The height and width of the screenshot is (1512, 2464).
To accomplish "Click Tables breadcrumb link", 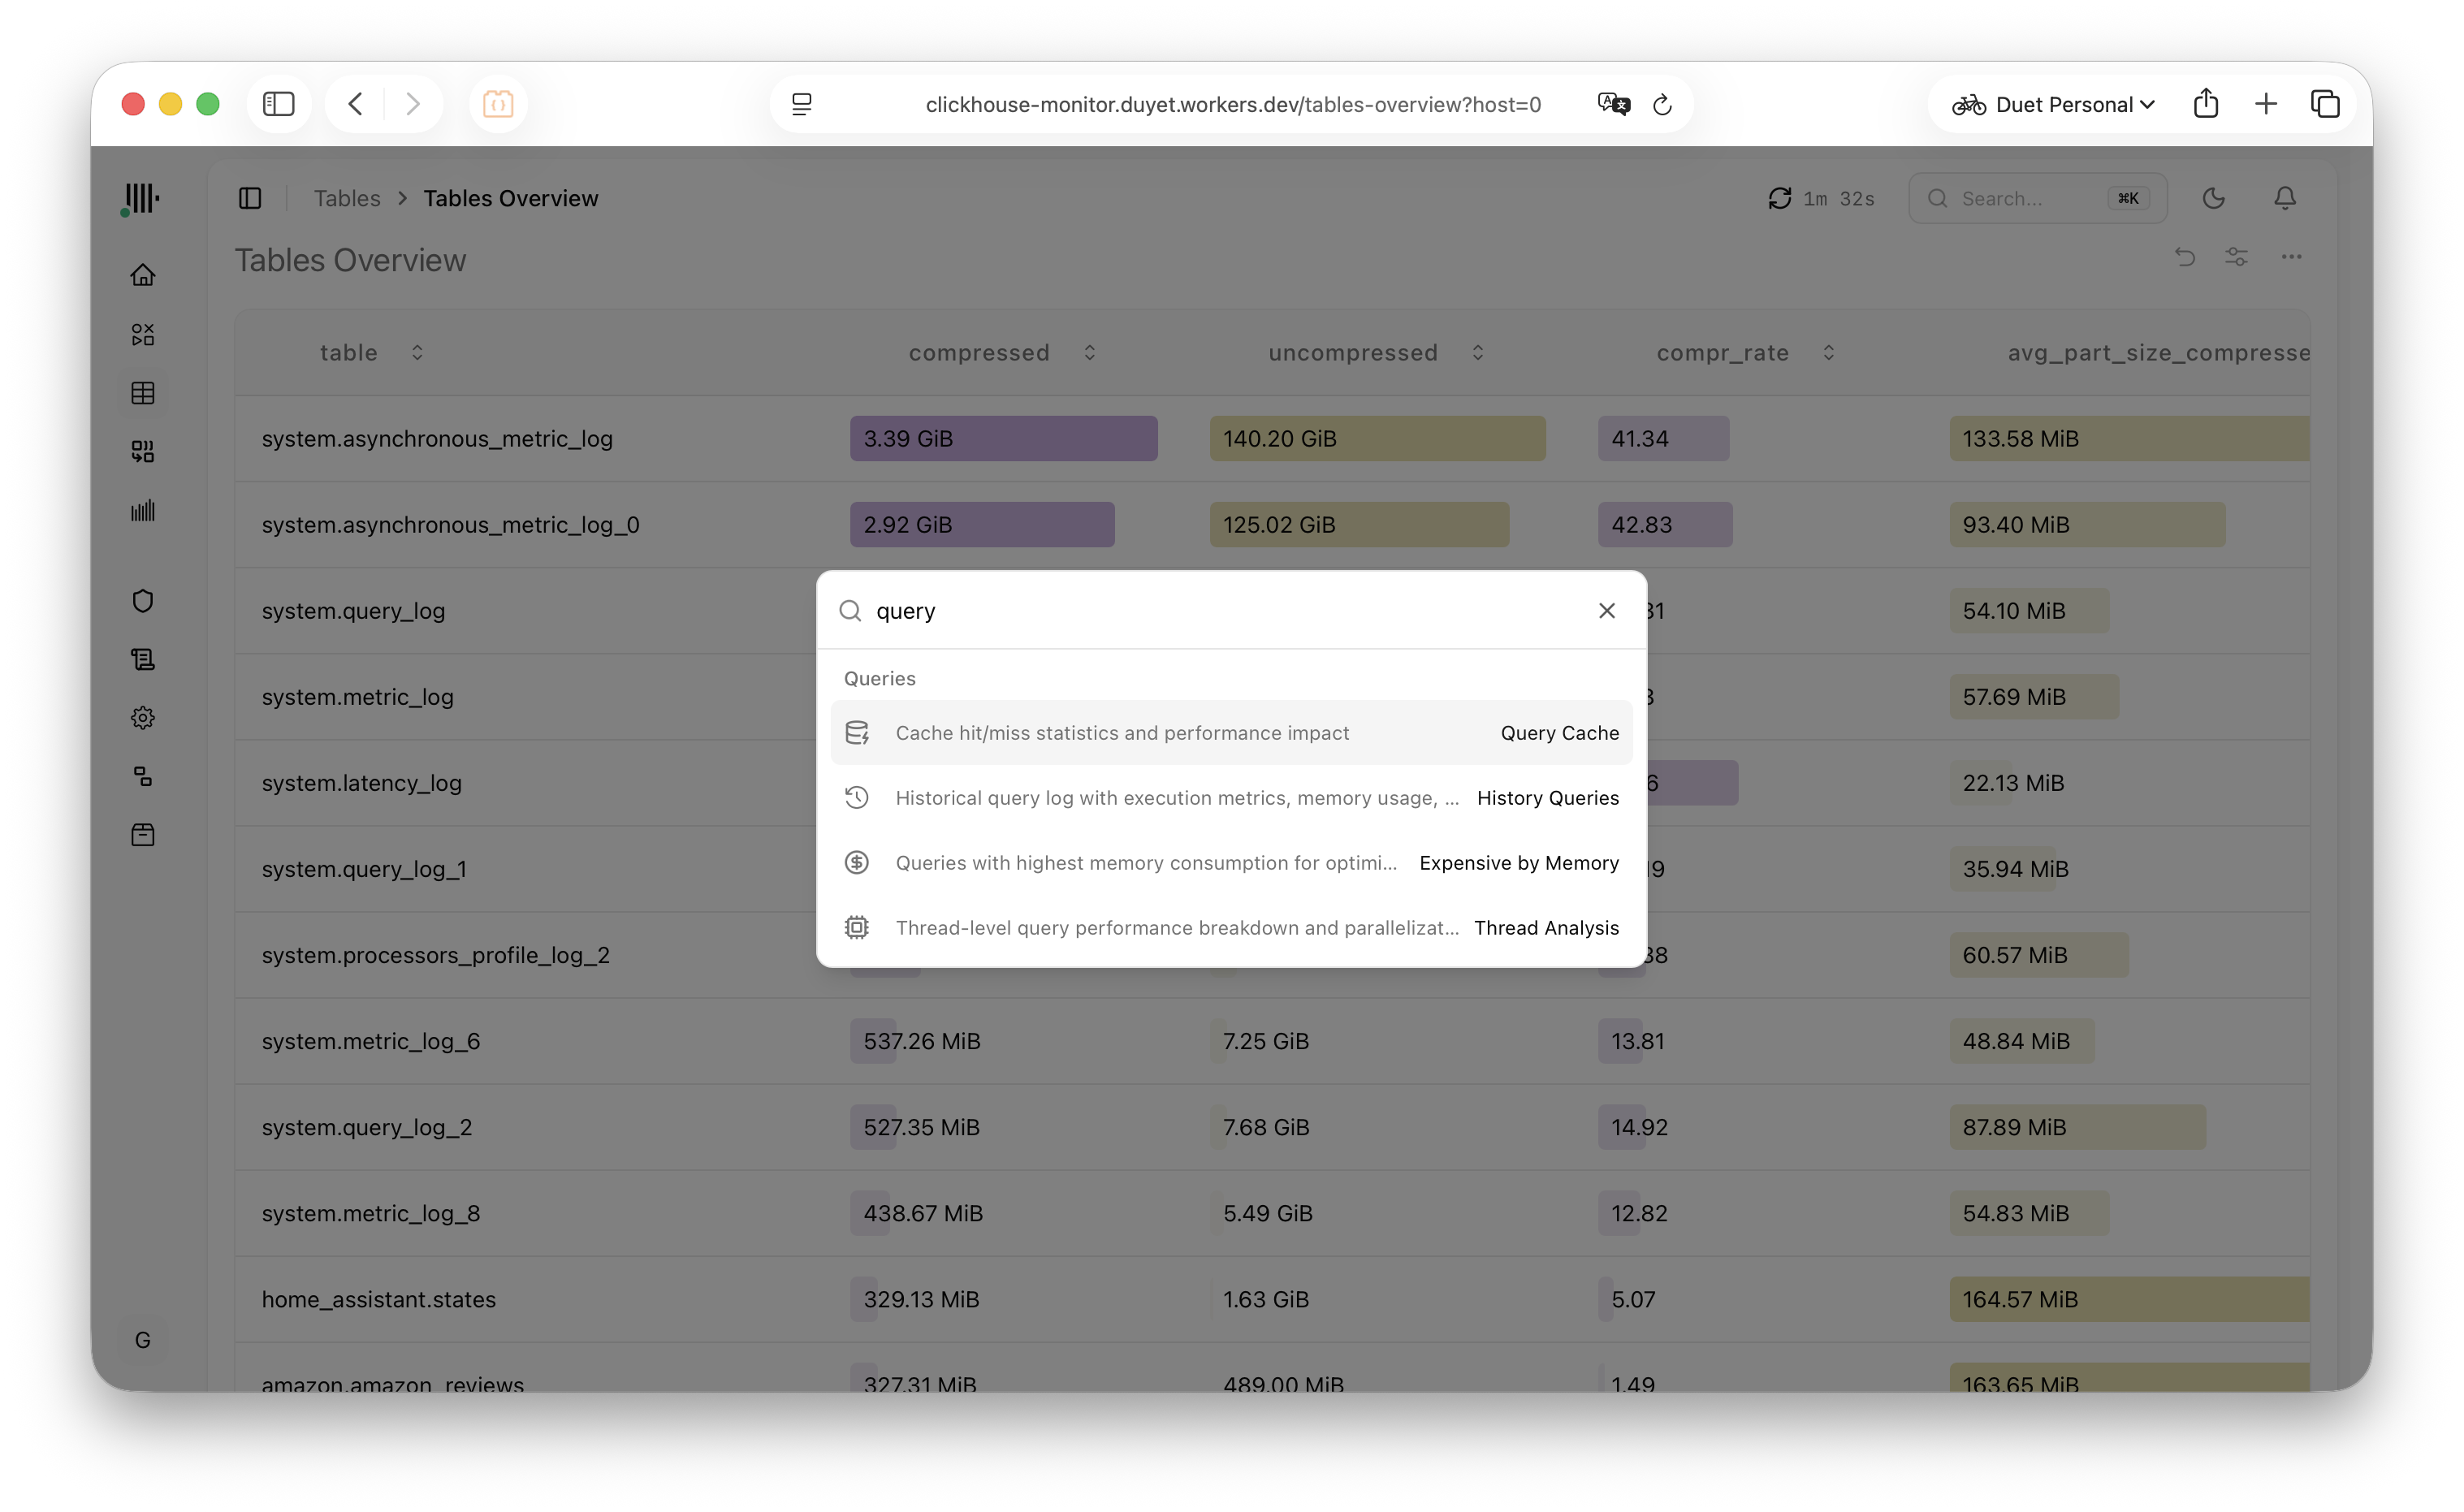I will 347,198.
